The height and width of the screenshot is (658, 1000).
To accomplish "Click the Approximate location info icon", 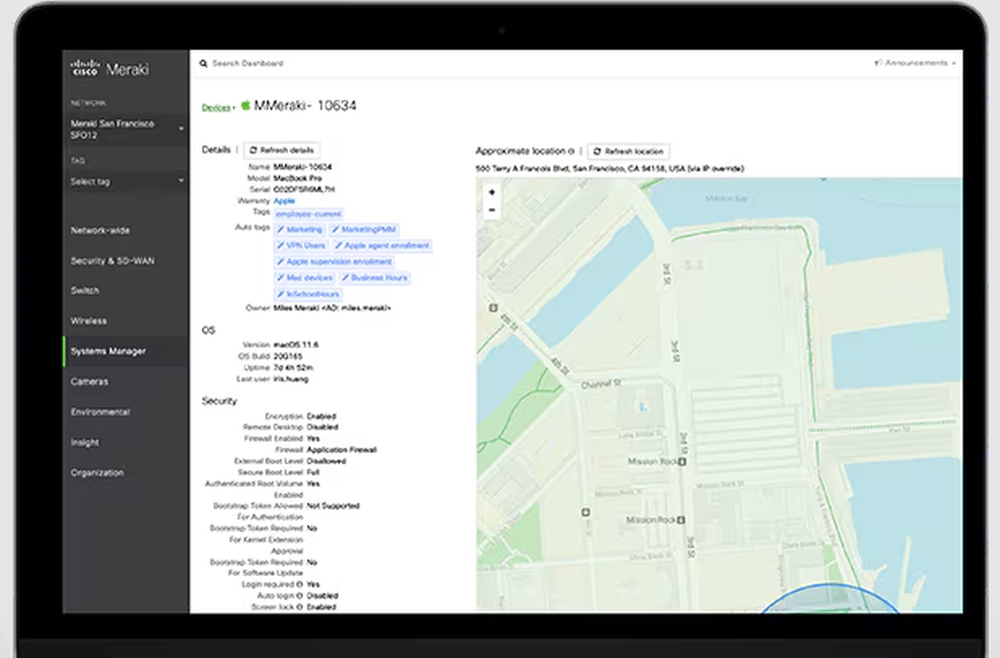I will [571, 151].
